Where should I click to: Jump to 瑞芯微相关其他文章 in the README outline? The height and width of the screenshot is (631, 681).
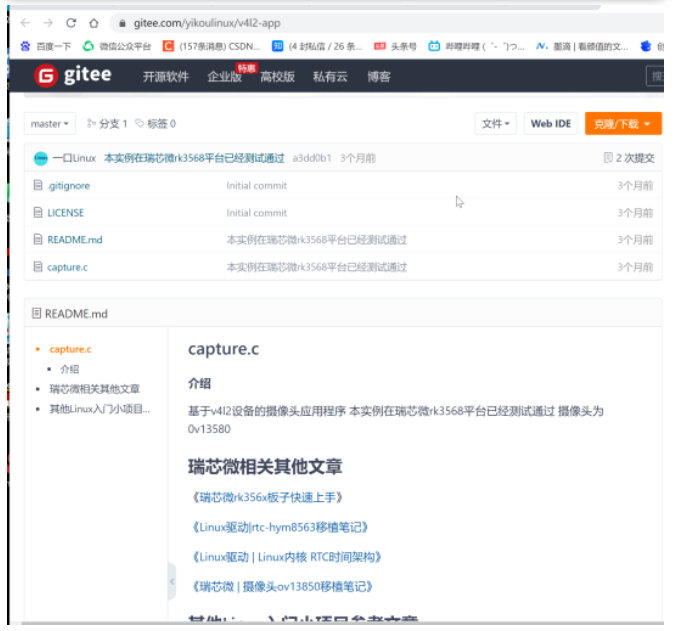pos(95,389)
